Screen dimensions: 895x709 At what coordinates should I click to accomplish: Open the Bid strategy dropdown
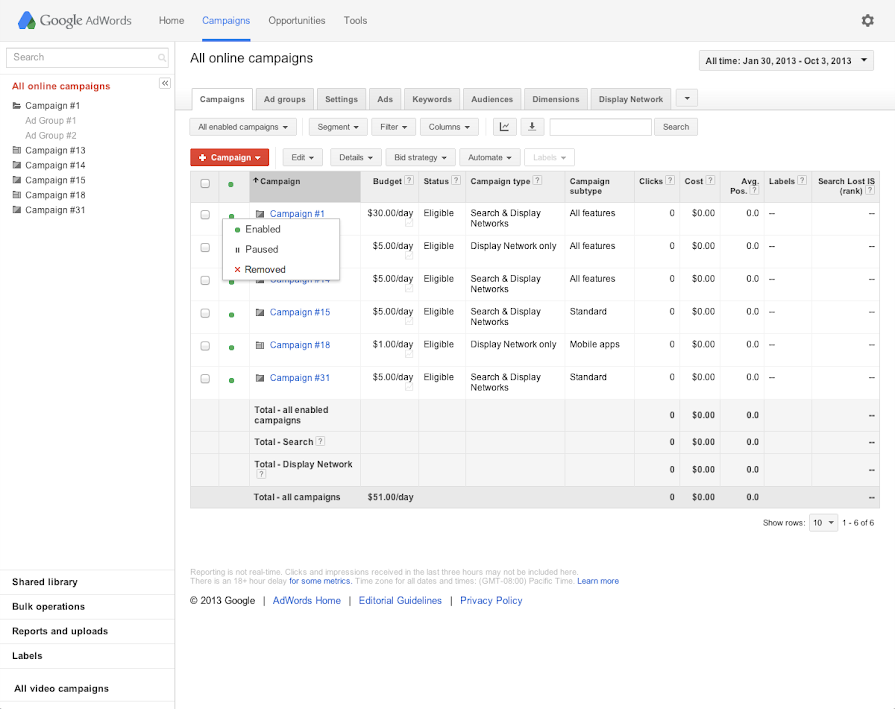(420, 158)
